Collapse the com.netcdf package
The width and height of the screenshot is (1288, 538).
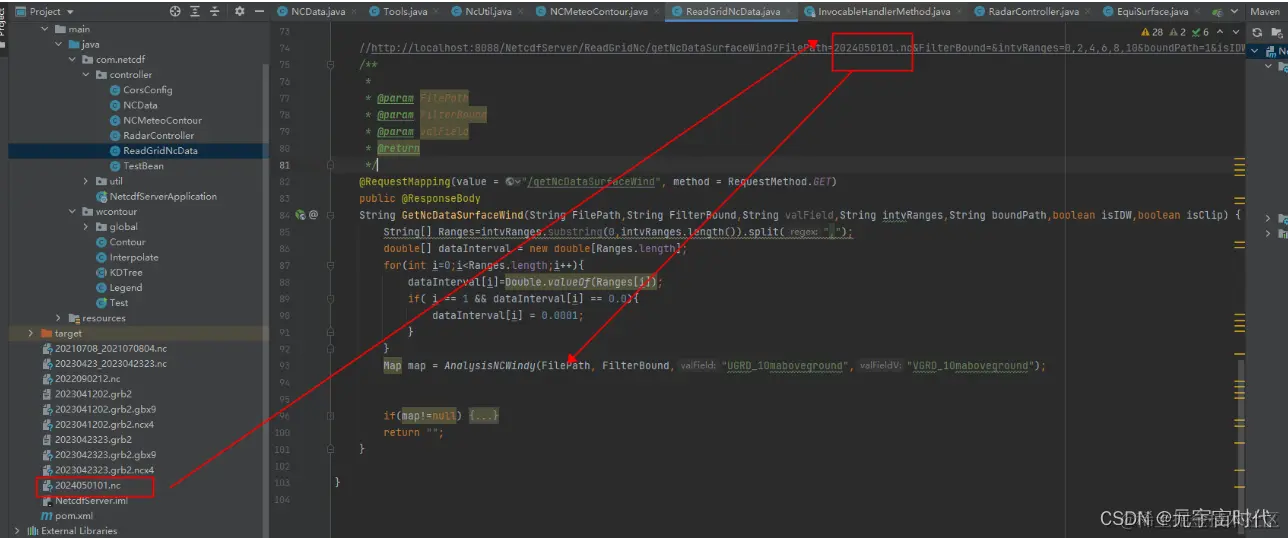click(73, 59)
